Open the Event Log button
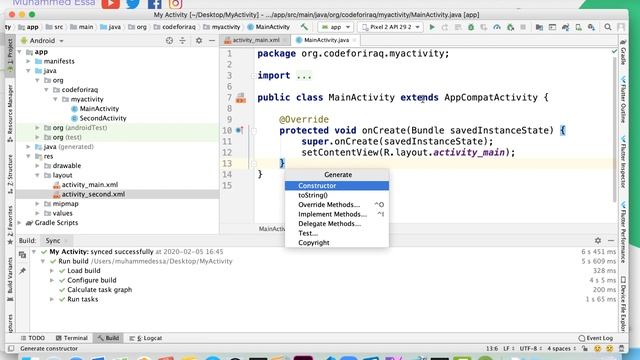 [x=596, y=338]
